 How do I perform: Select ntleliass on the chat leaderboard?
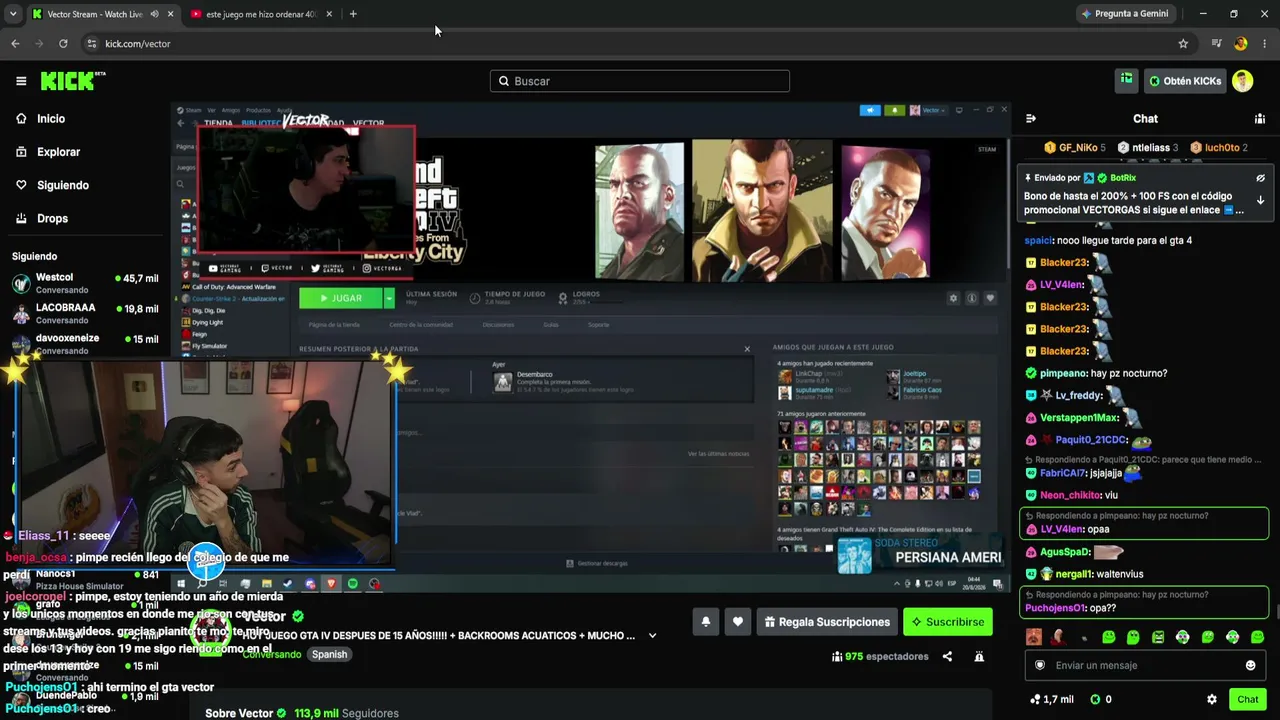click(1148, 148)
